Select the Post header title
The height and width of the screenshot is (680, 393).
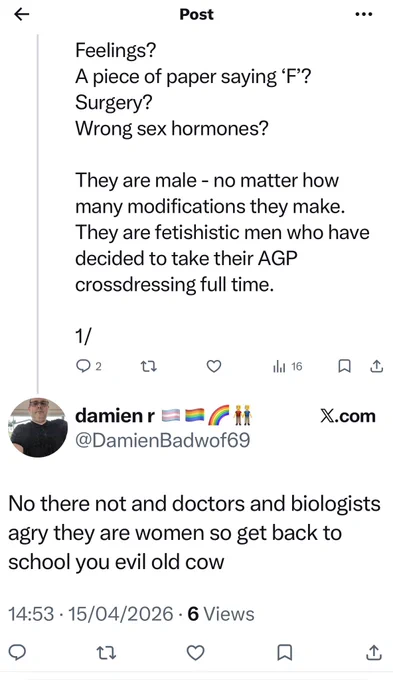pos(196,14)
